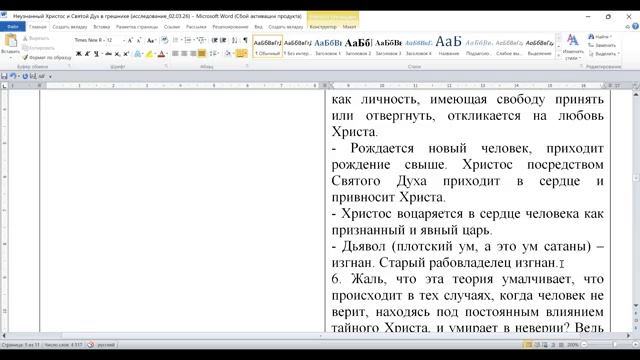Screen dimensions: 640x360
Task: Switch to the Рецензирование ribbon tab
Action: [230, 27]
